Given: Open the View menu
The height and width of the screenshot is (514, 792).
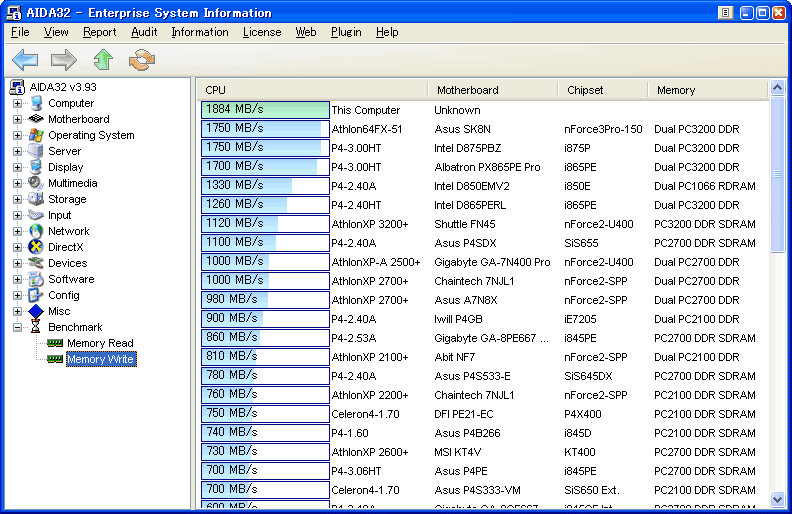Looking at the screenshot, I should [56, 32].
